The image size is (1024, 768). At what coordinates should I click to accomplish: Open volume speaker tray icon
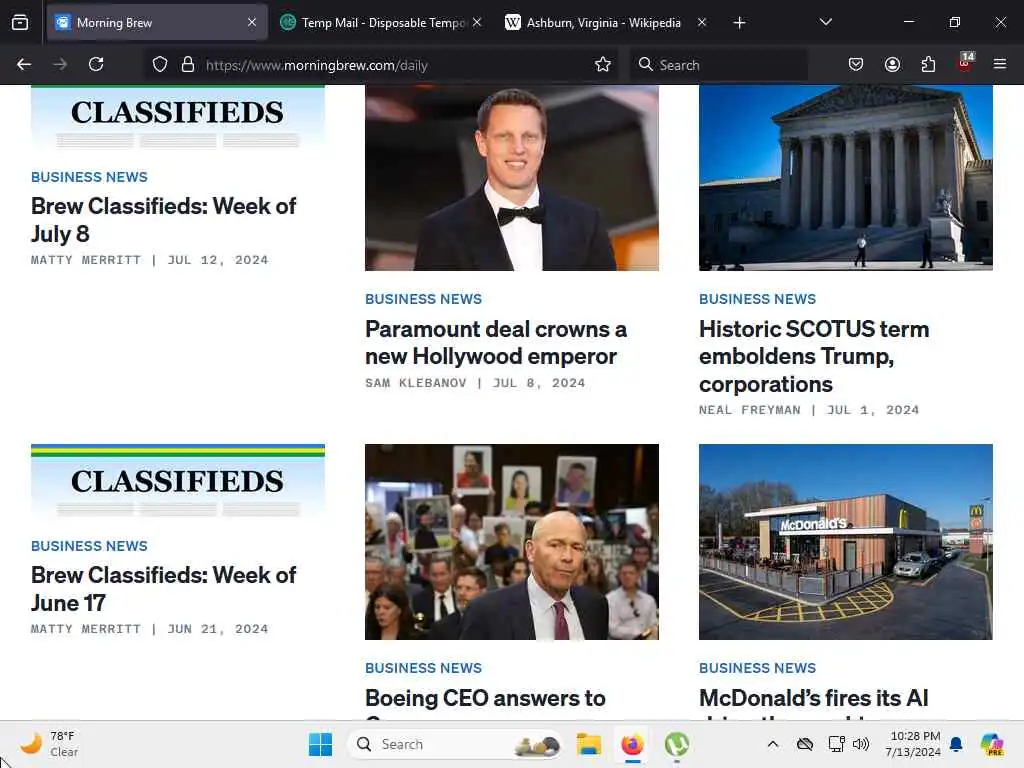tap(861, 744)
